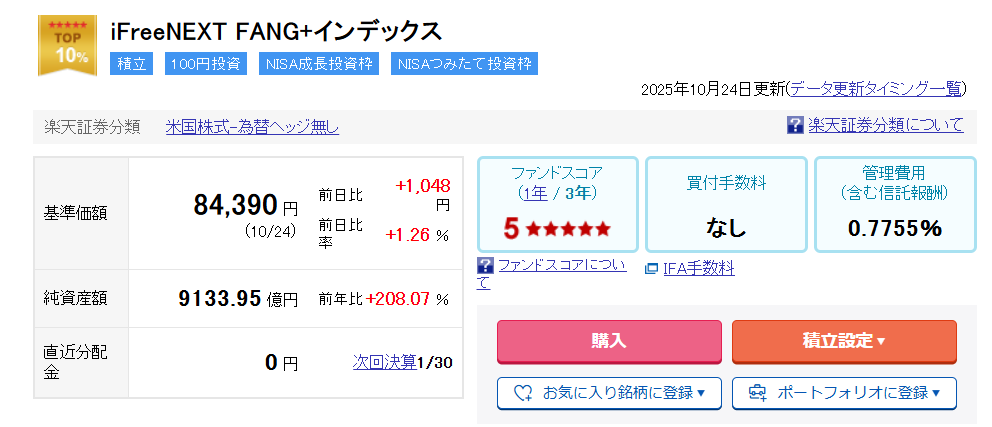Switch fund score to 1年
The image size is (992, 427).
(536, 191)
